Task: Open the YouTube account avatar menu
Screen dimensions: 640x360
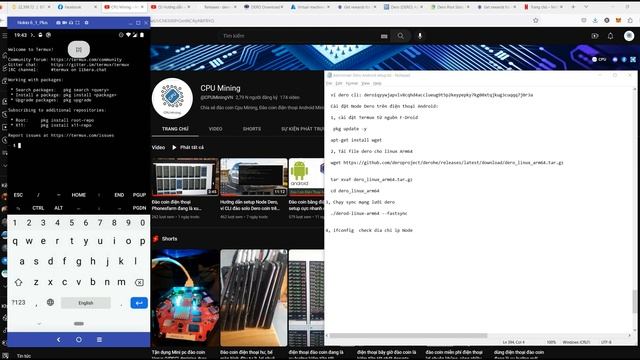Action: click(629, 36)
